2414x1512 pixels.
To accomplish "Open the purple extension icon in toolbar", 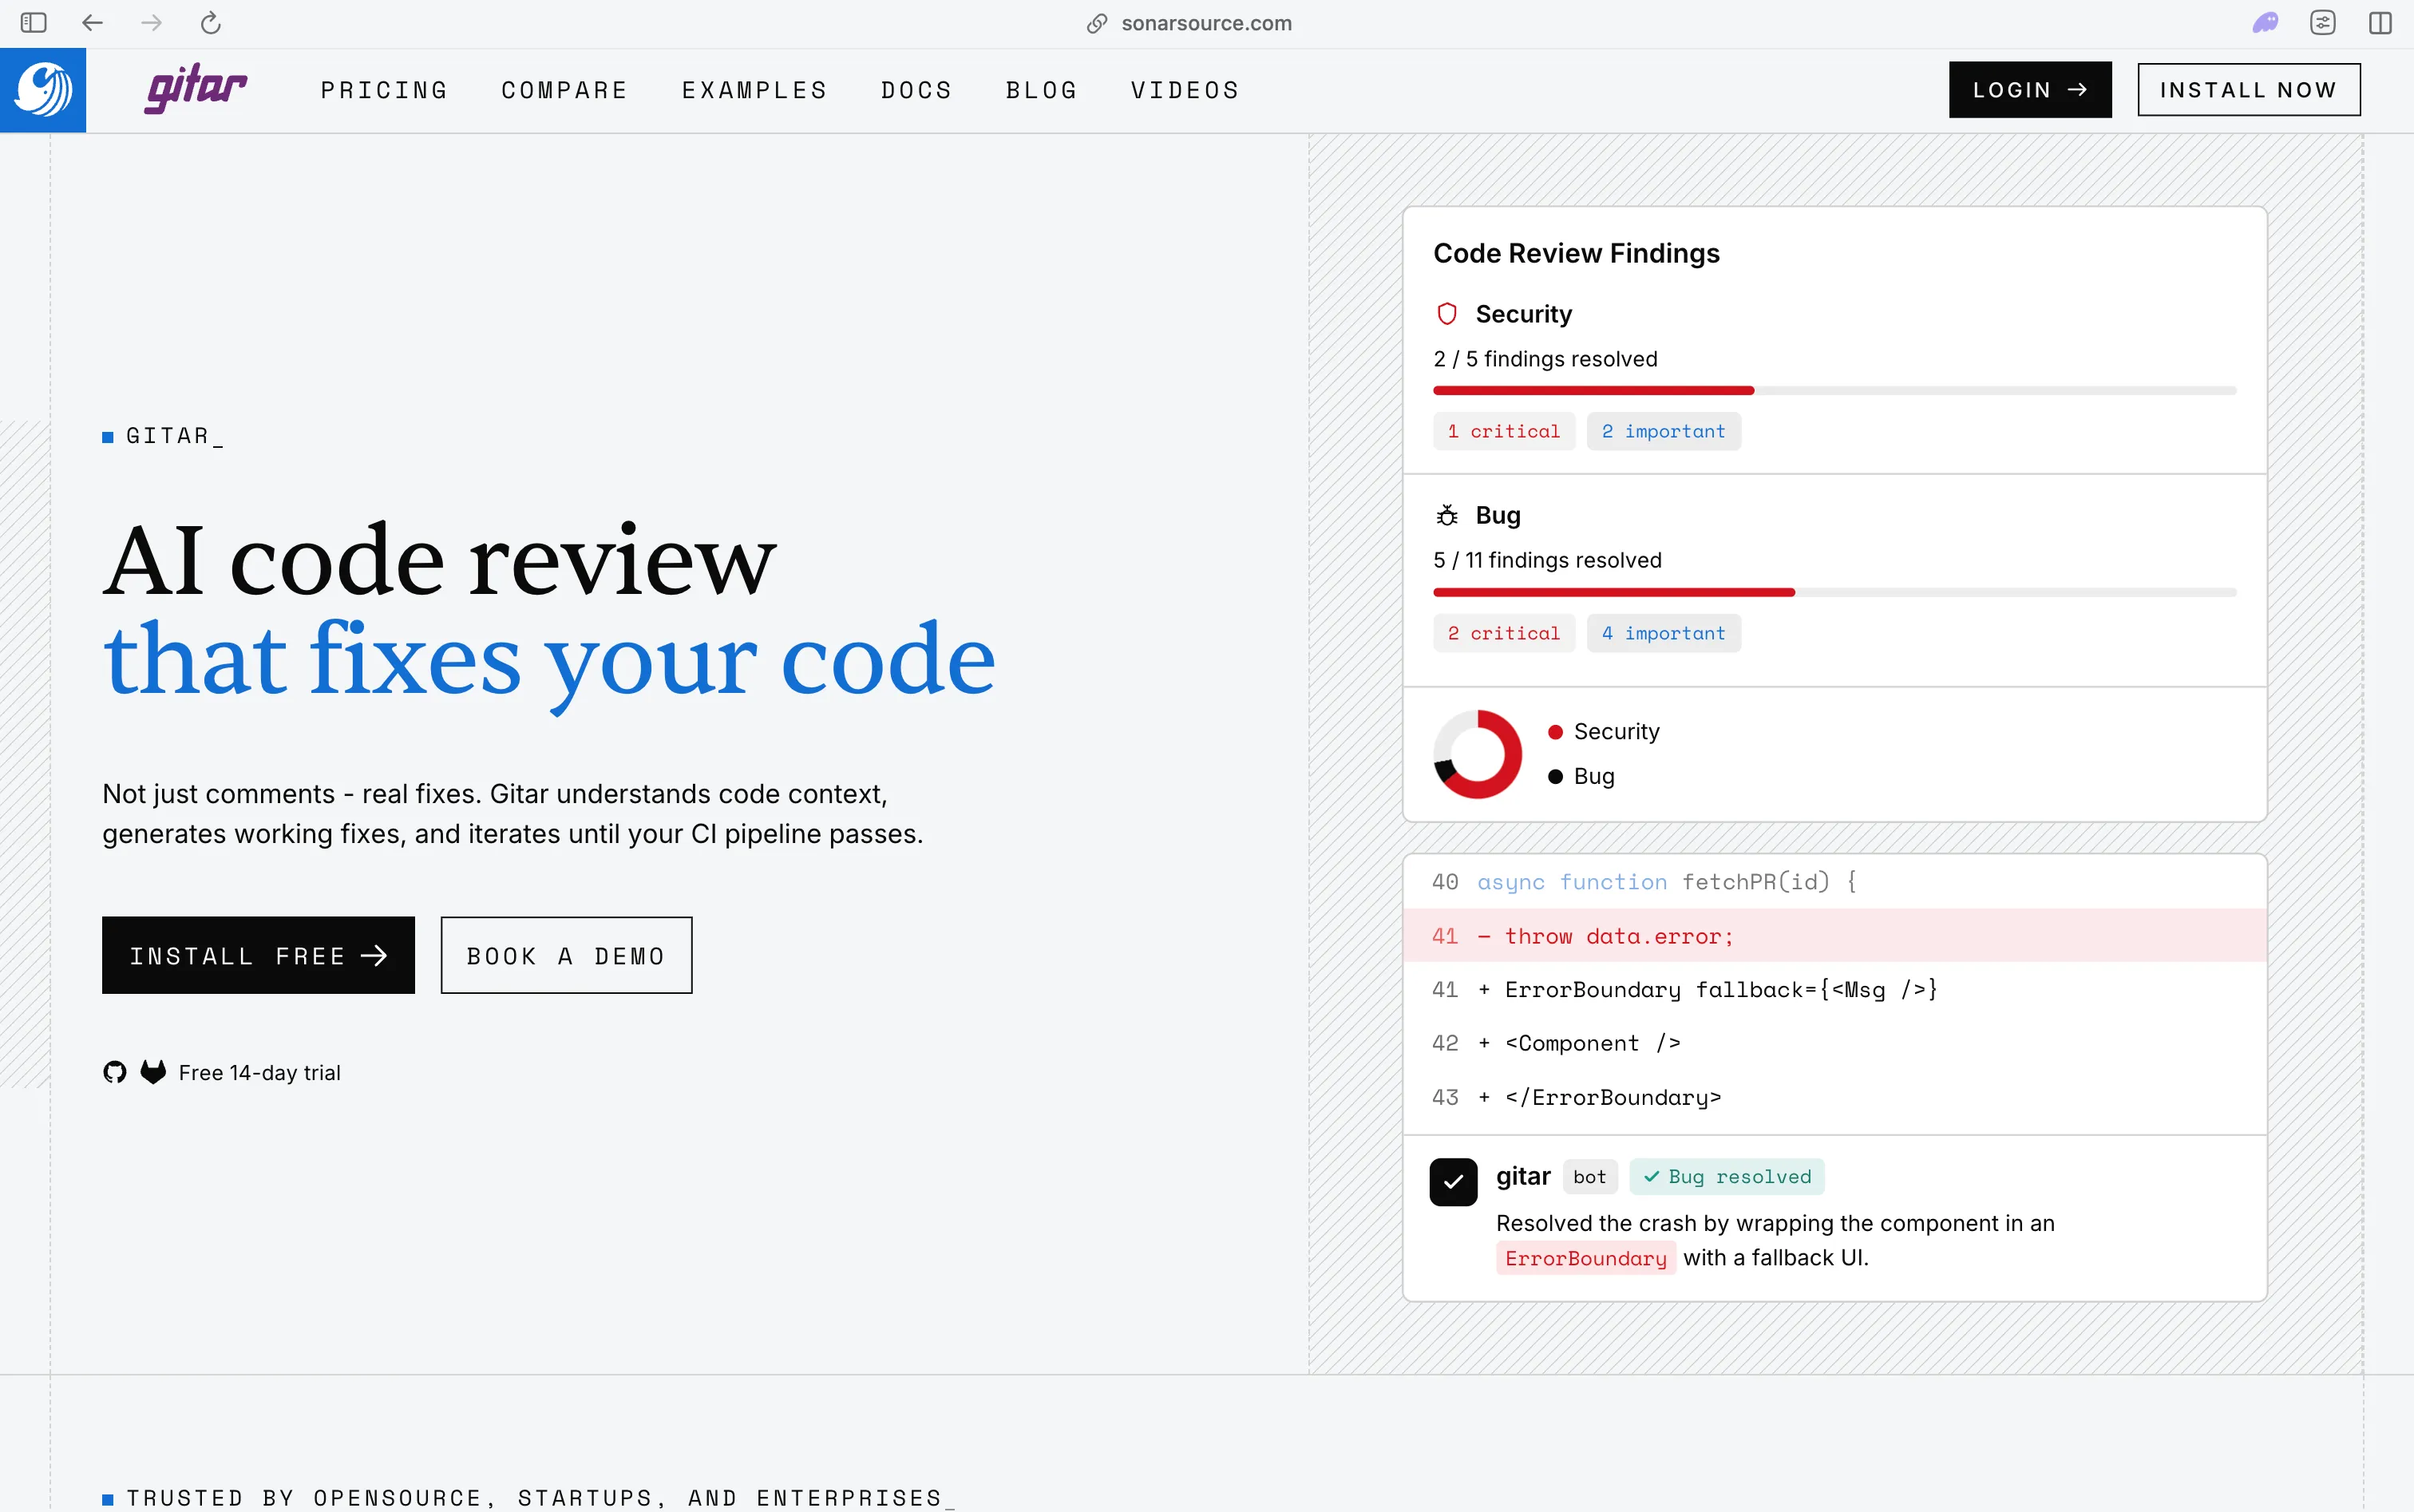I will pos(2265,23).
